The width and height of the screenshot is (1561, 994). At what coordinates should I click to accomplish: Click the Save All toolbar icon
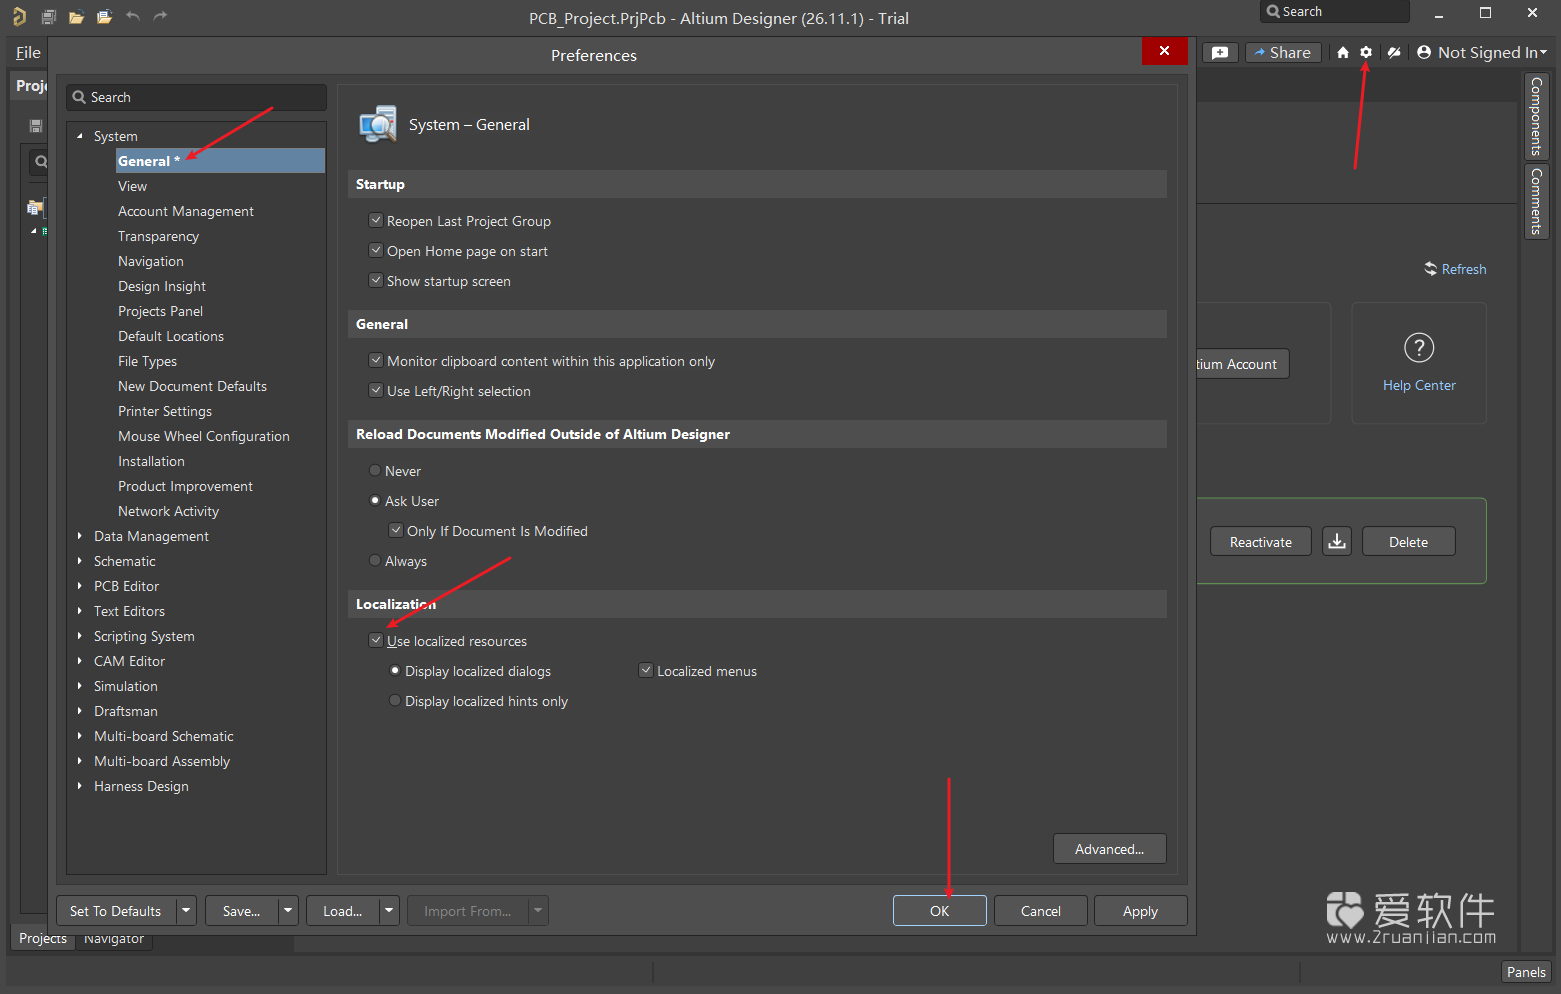coord(48,16)
